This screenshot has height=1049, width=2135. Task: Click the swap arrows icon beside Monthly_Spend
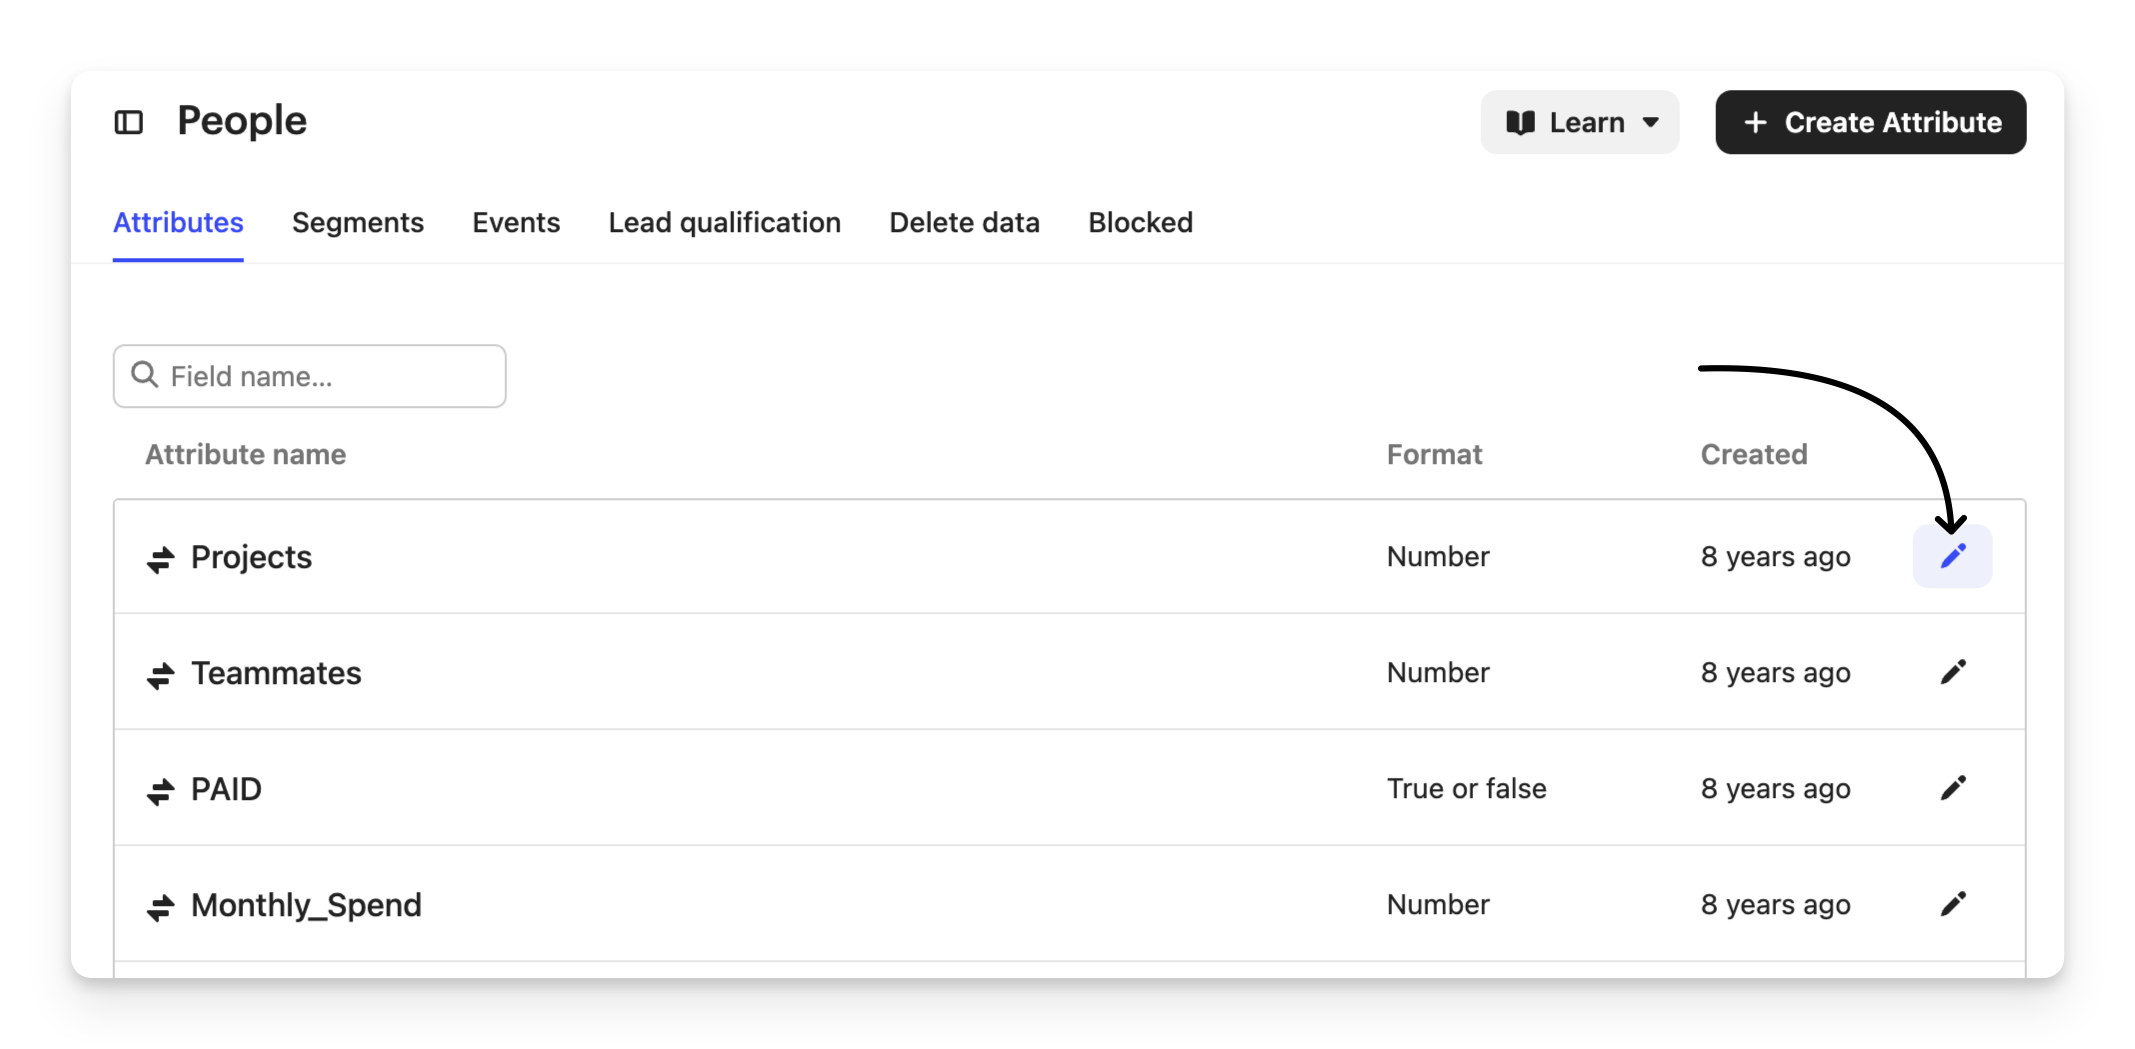(x=160, y=907)
